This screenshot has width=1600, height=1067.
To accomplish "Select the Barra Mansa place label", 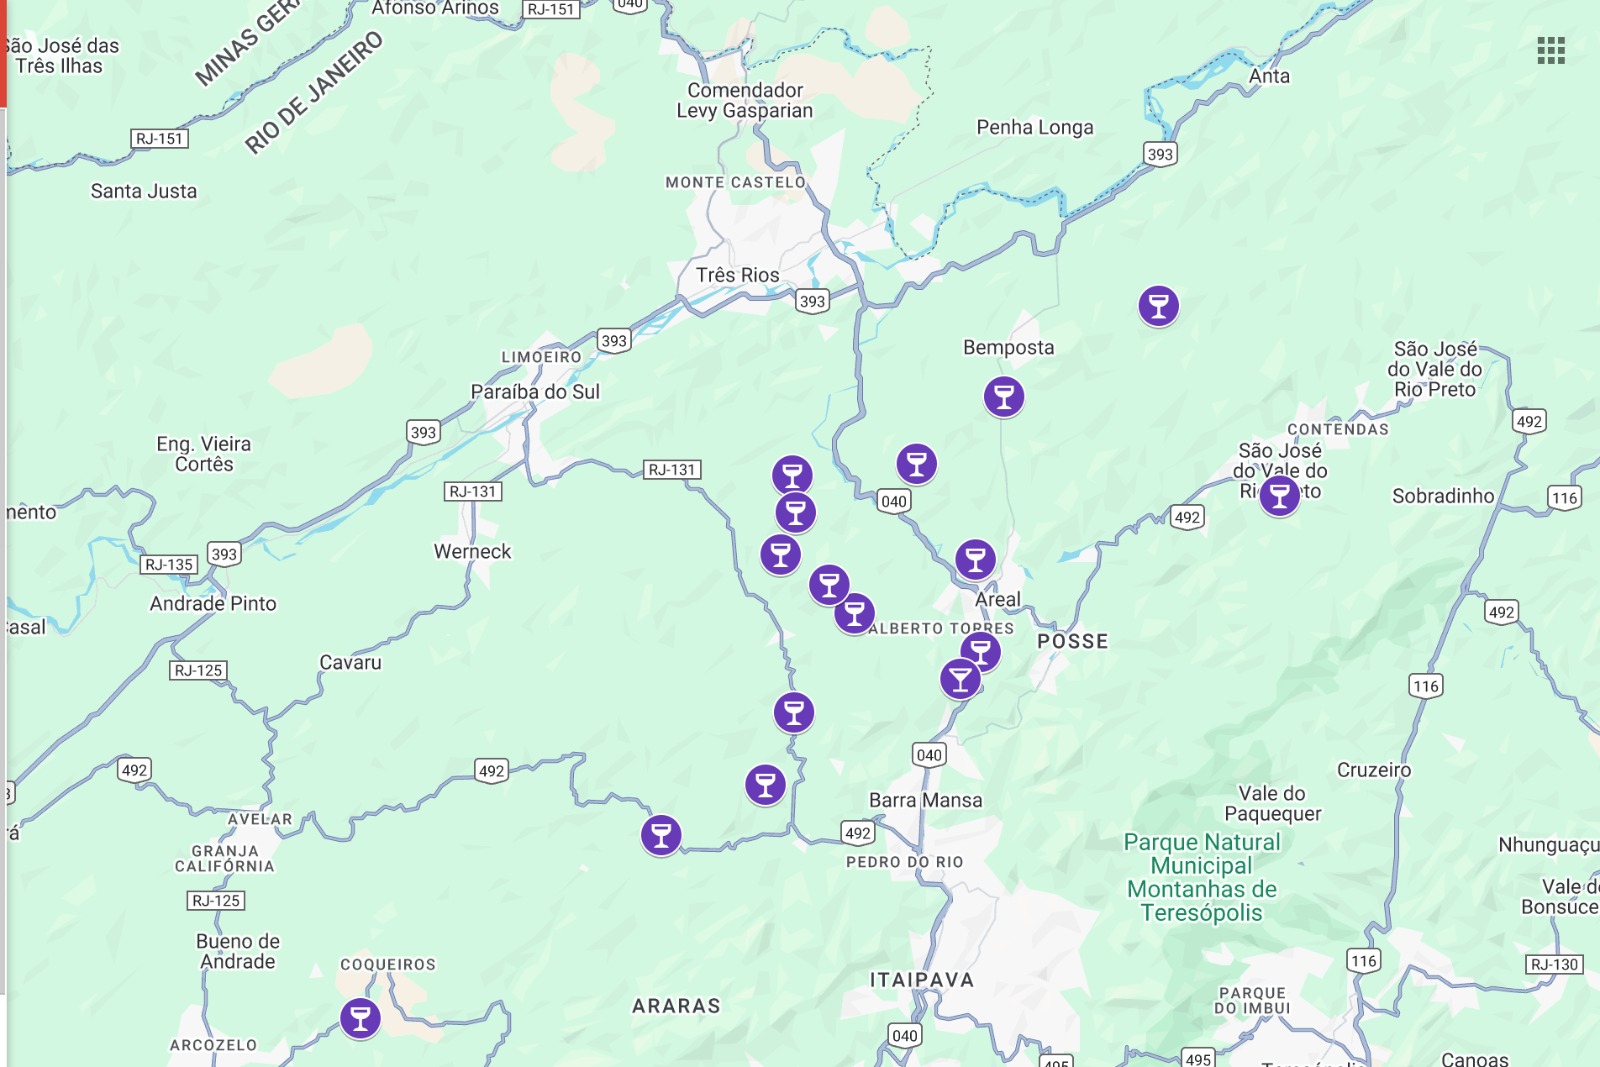I will 925,800.
